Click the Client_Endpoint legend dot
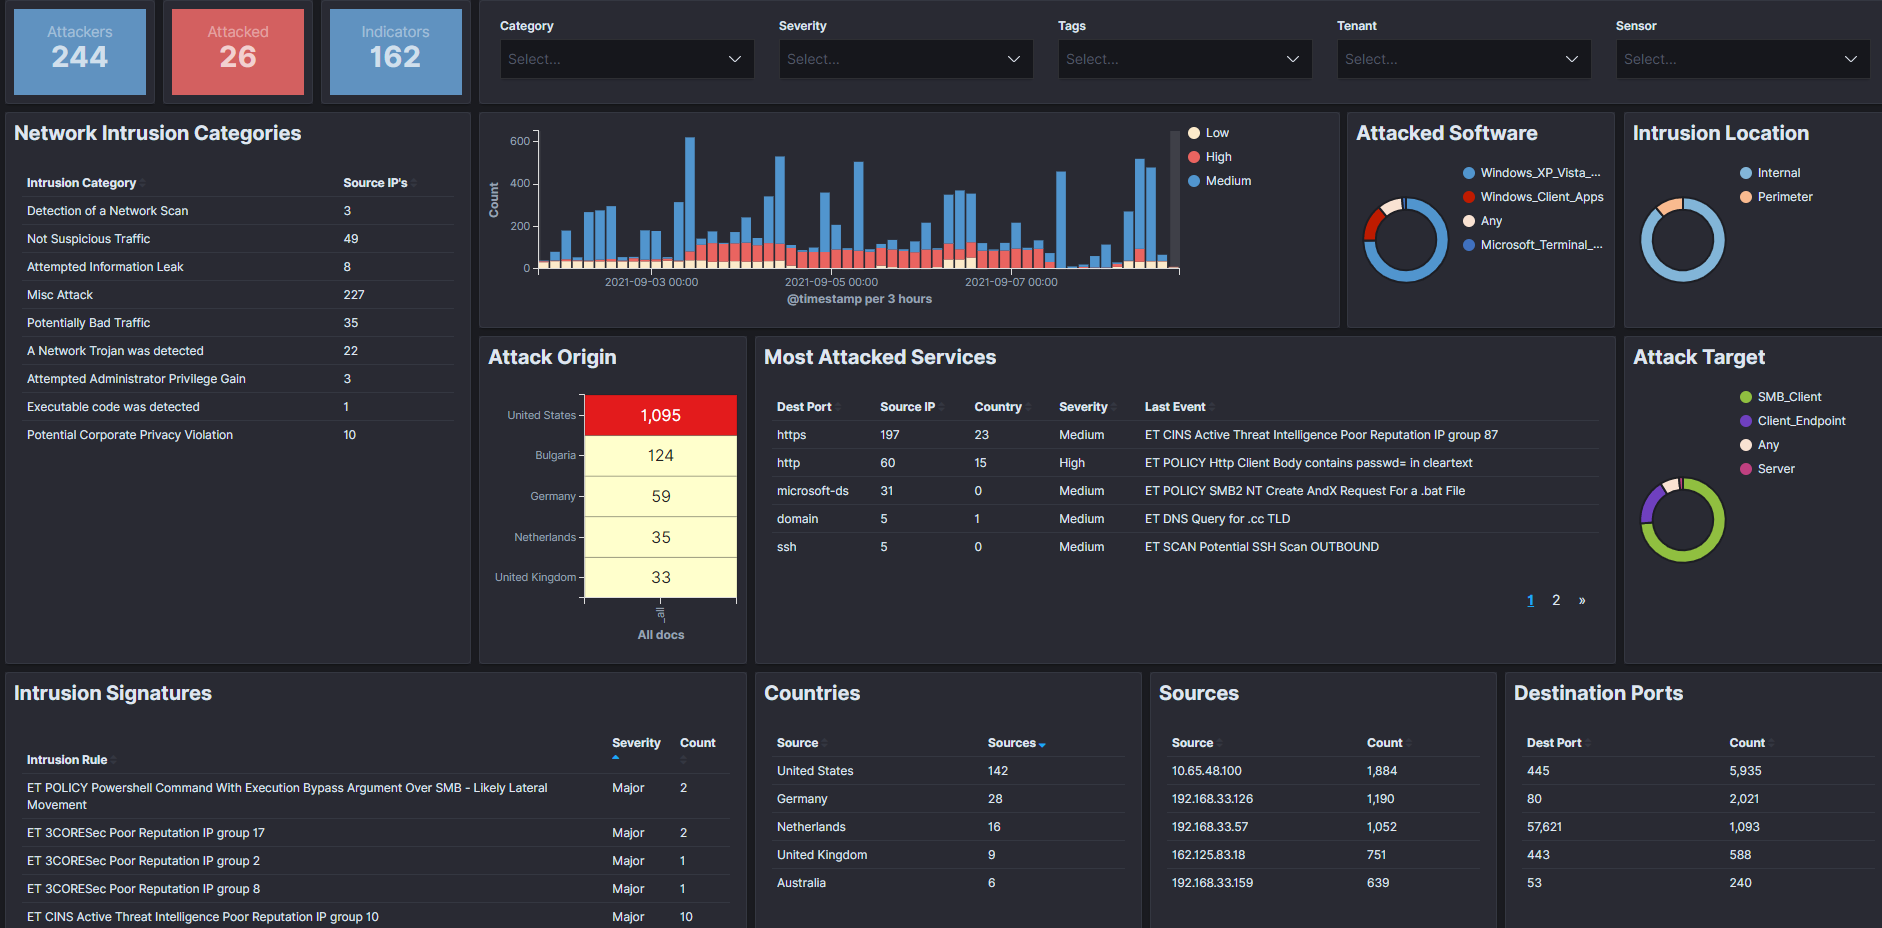Viewport: 1882px width, 928px height. coord(1746,421)
